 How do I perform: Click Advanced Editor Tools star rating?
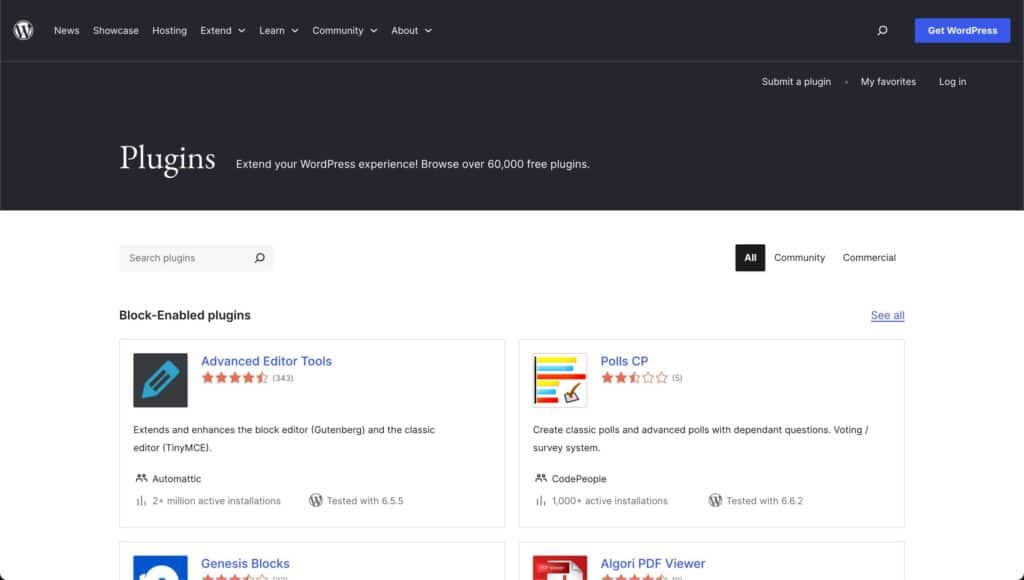click(235, 378)
